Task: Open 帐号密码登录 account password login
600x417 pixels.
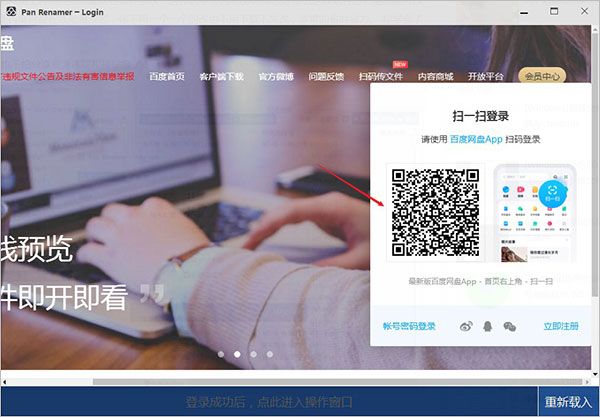Action: (x=409, y=326)
